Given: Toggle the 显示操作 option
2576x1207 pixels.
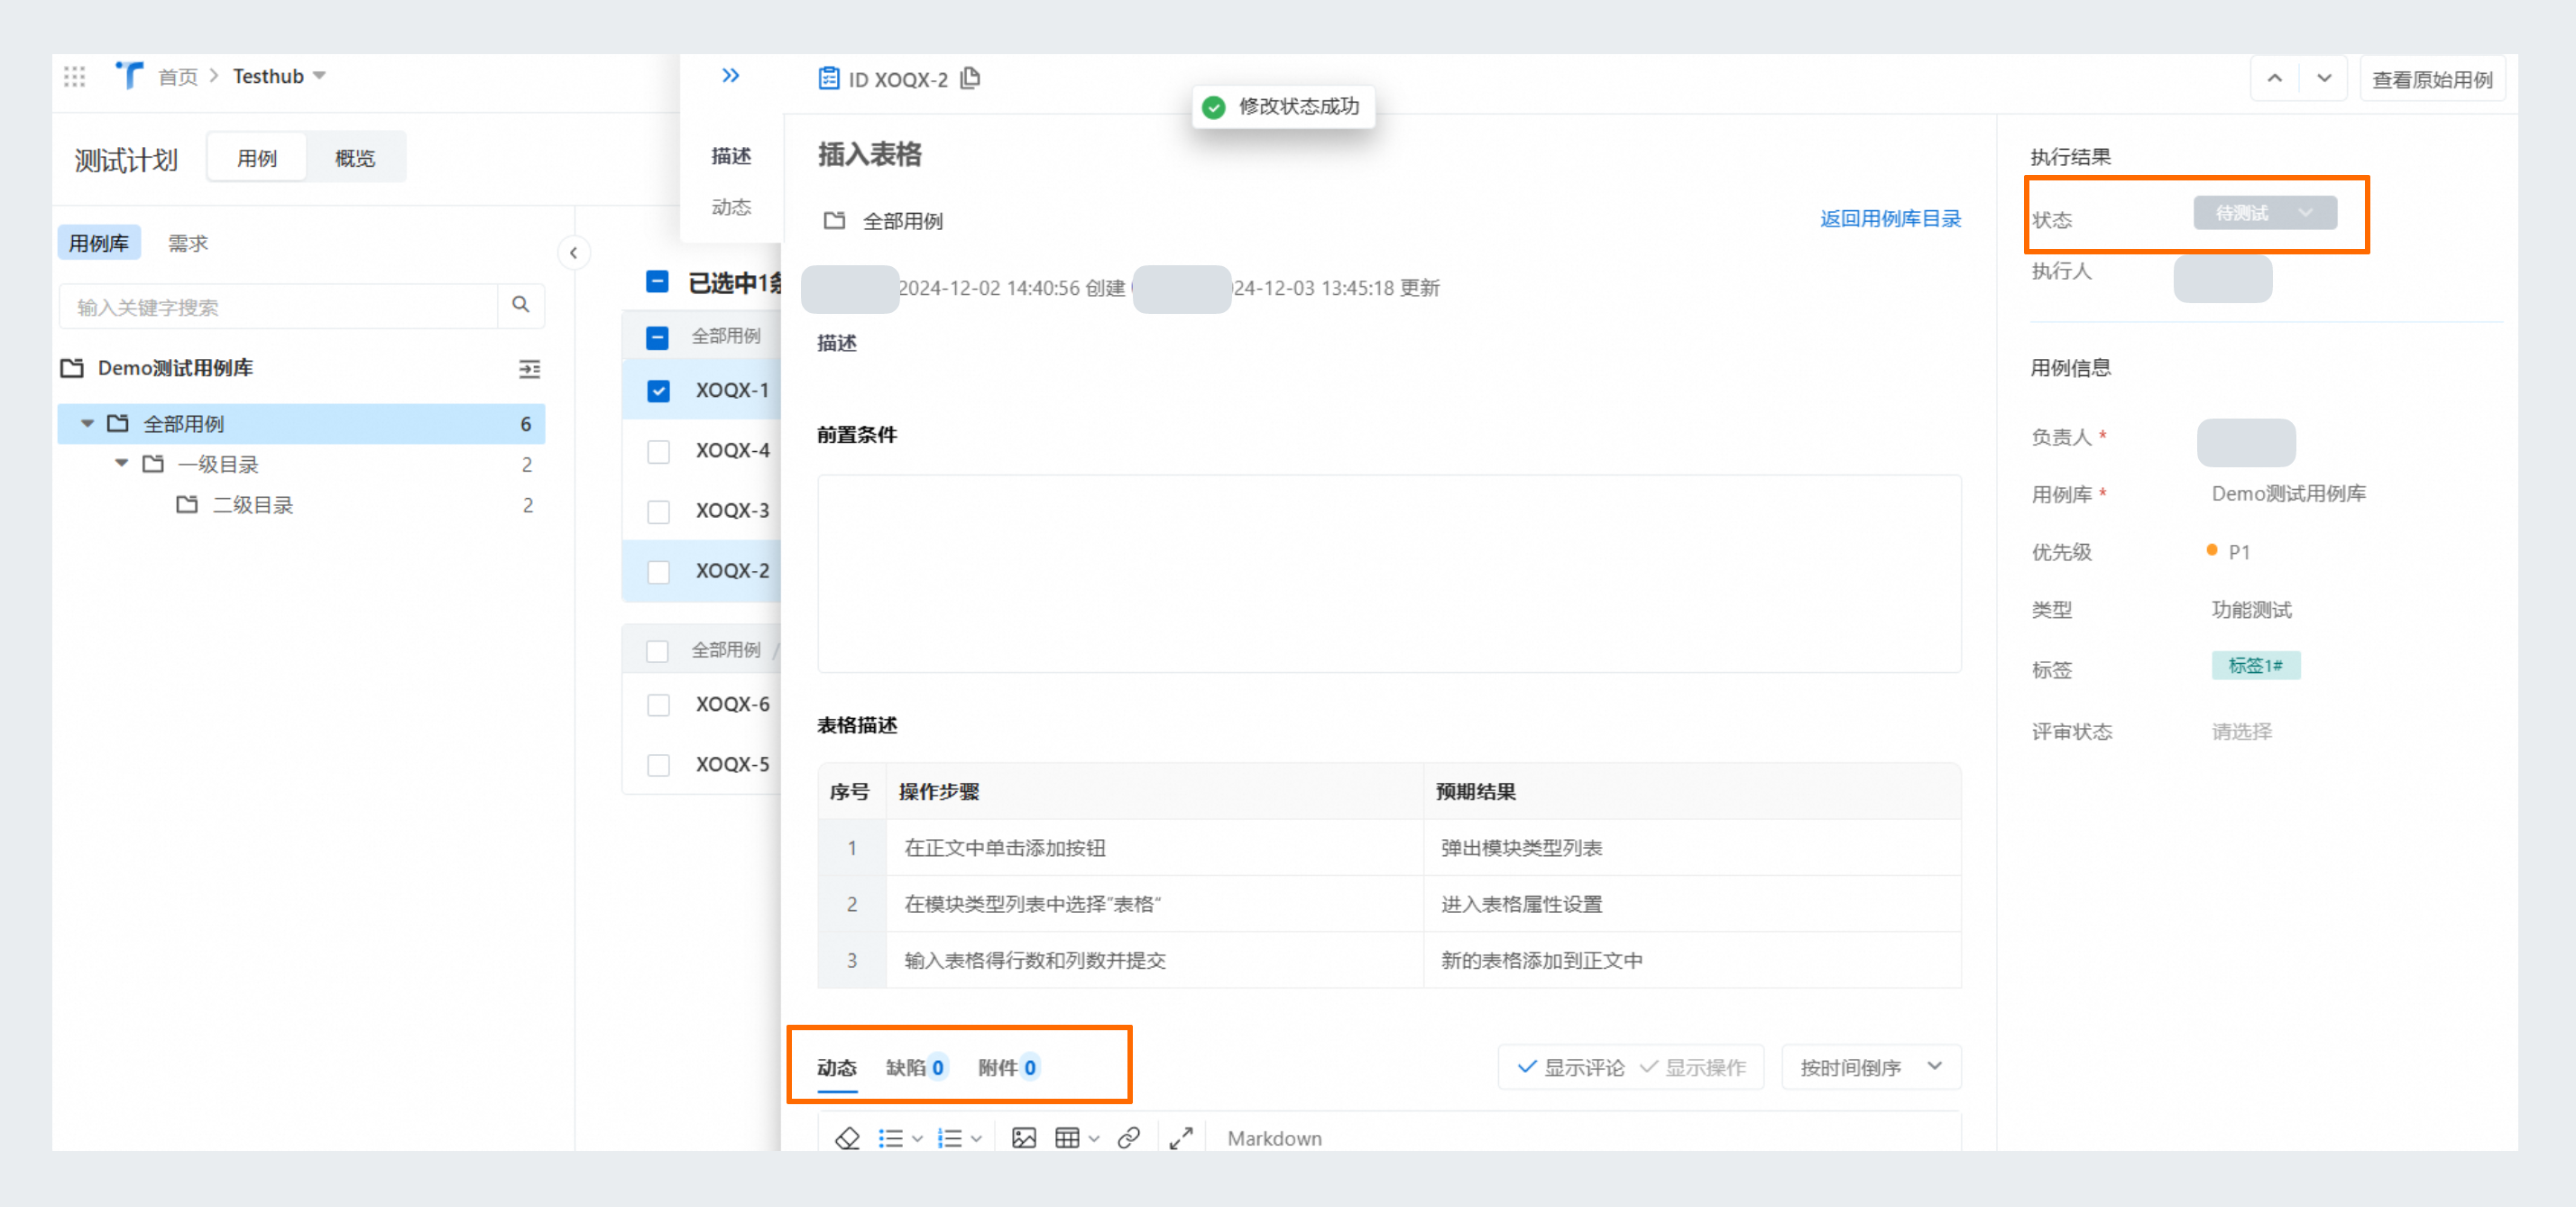Looking at the screenshot, I should (x=1692, y=1067).
